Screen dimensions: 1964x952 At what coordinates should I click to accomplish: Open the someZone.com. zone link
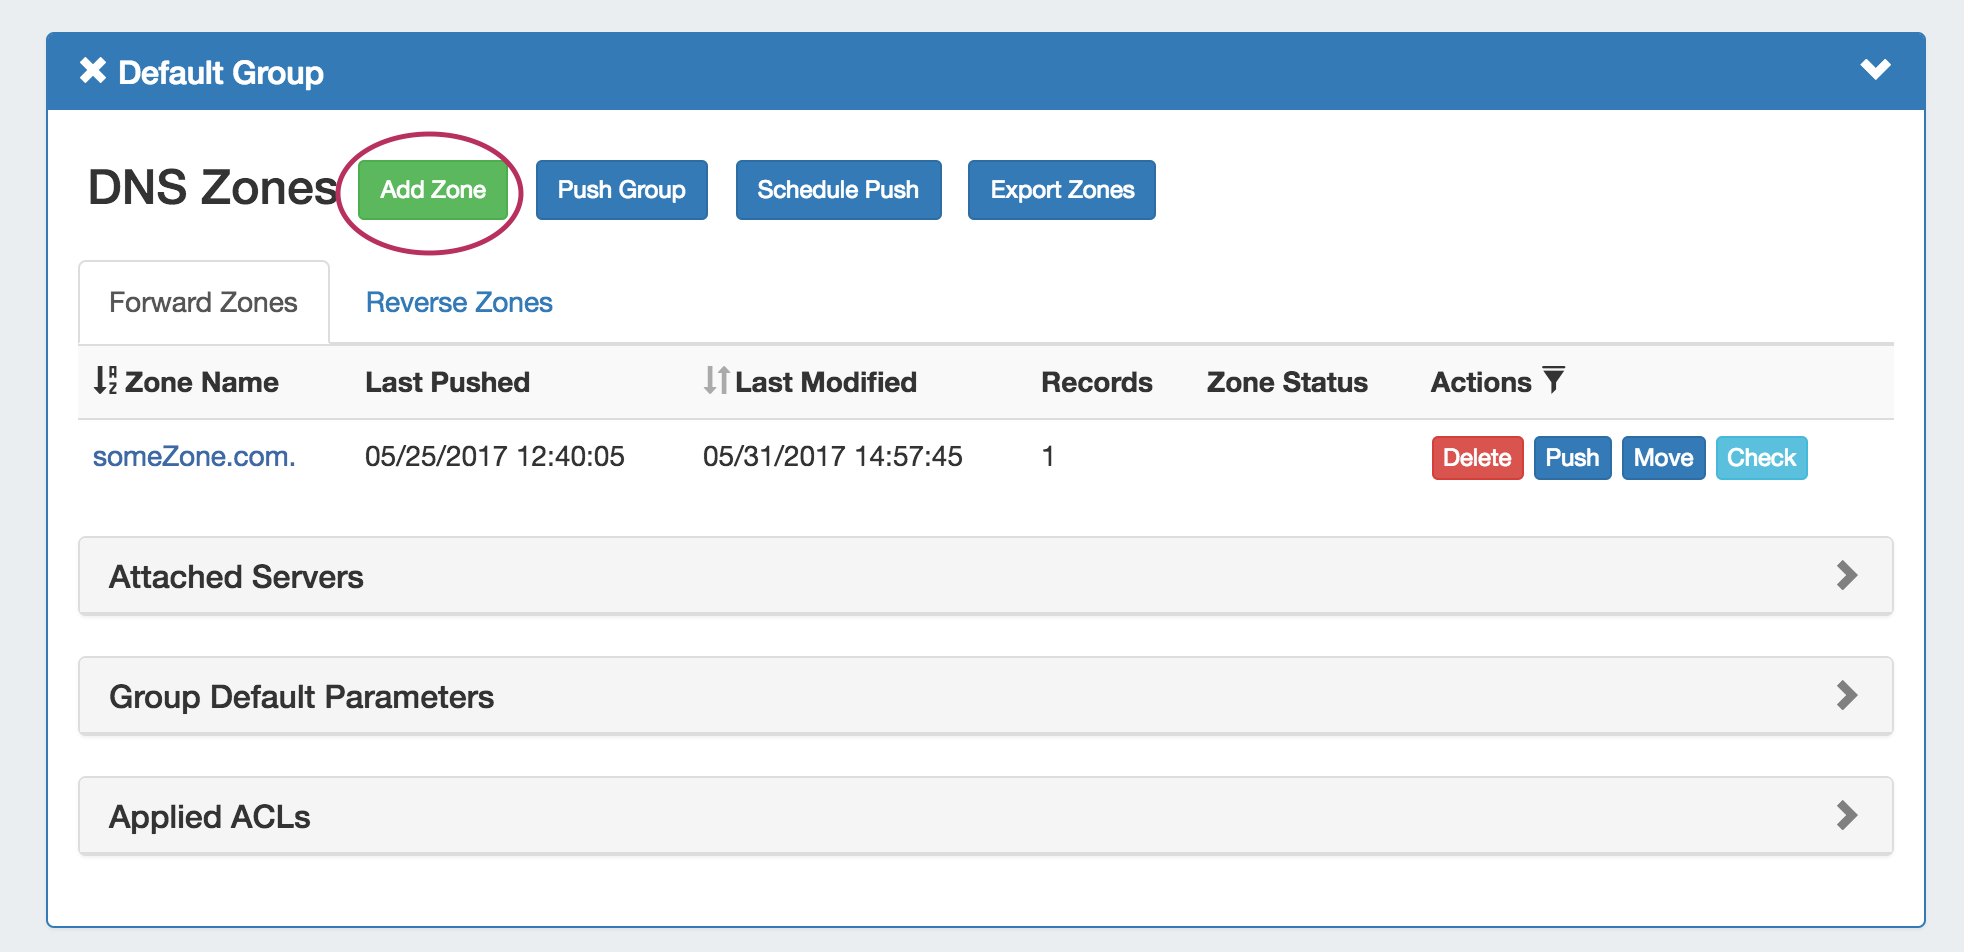(194, 457)
